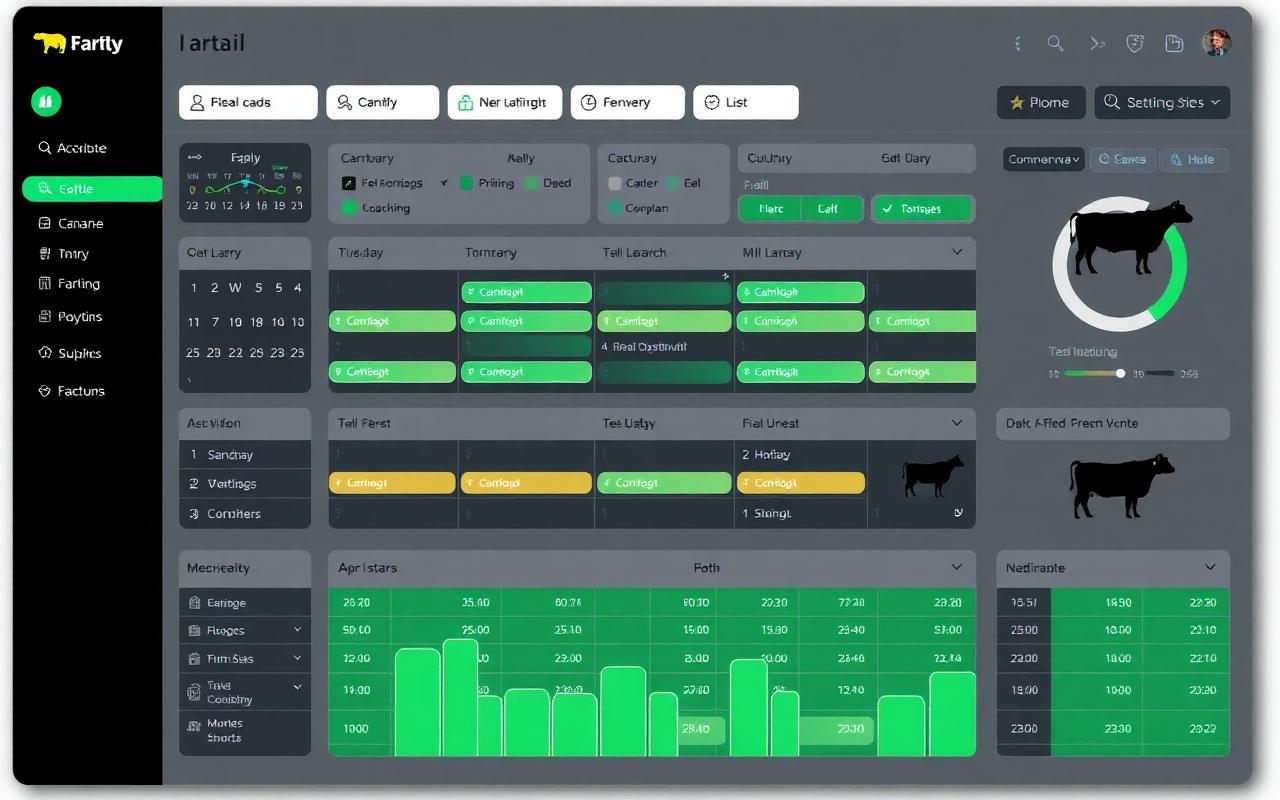Click the green circle icon under Fartly logo
This screenshot has width=1280, height=800.
(x=46, y=101)
